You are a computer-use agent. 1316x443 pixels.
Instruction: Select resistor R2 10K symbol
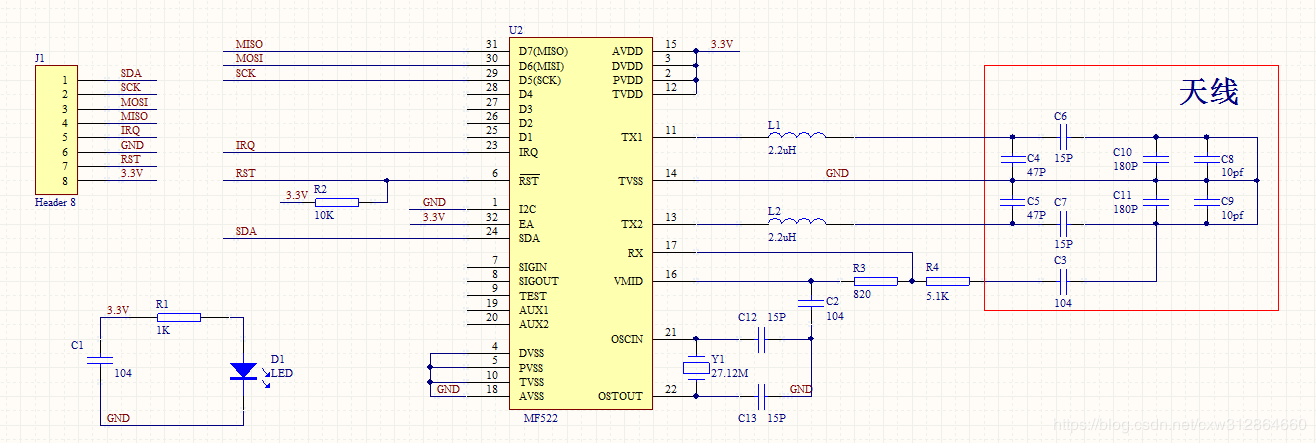click(335, 202)
